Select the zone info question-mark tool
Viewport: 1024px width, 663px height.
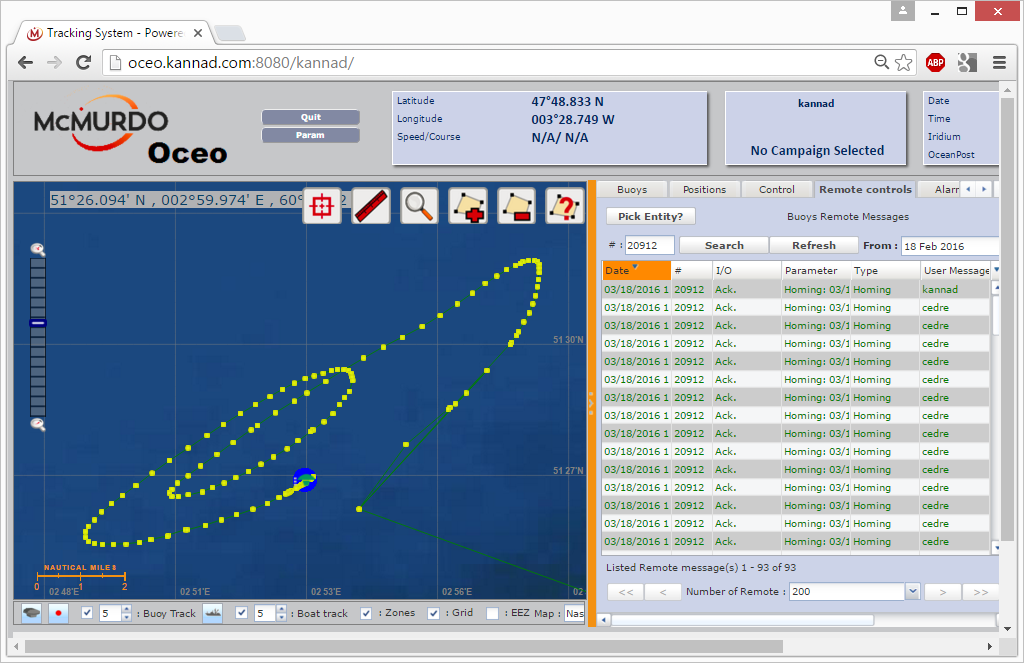[565, 206]
